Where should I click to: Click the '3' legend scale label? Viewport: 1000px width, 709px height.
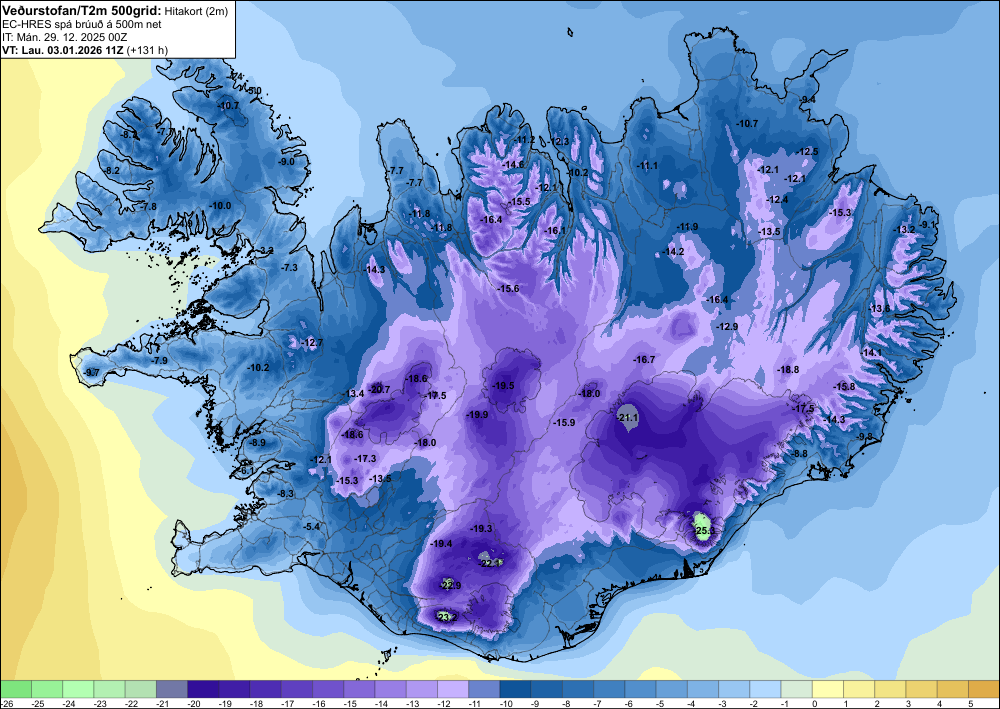click(908, 704)
